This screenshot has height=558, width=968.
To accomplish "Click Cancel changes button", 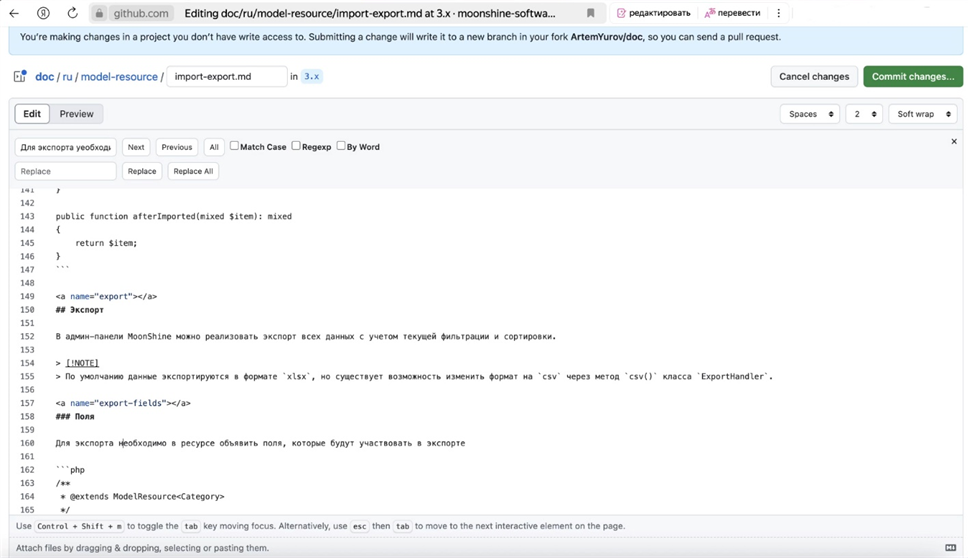I will pyautogui.click(x=814, y=77).
